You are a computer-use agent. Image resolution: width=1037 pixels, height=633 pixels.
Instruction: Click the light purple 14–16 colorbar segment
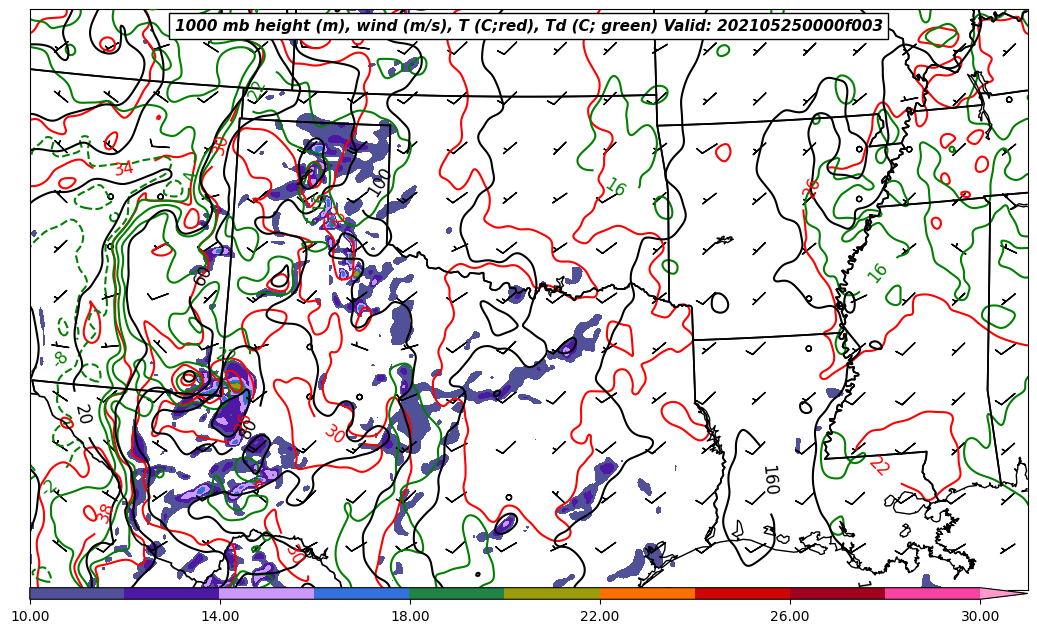266,593
